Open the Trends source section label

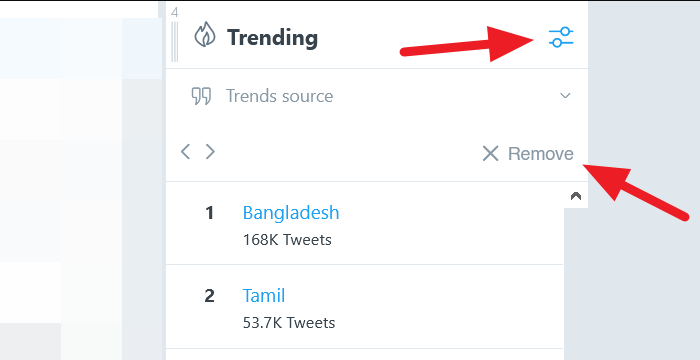pyautogui.click(x=279, y=96)
